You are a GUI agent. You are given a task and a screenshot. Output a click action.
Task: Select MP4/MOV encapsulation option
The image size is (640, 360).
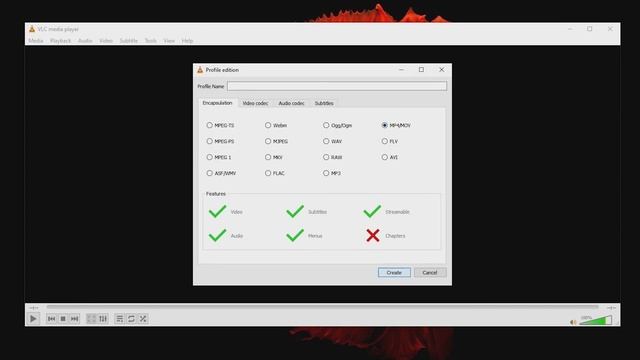[396, 125]
